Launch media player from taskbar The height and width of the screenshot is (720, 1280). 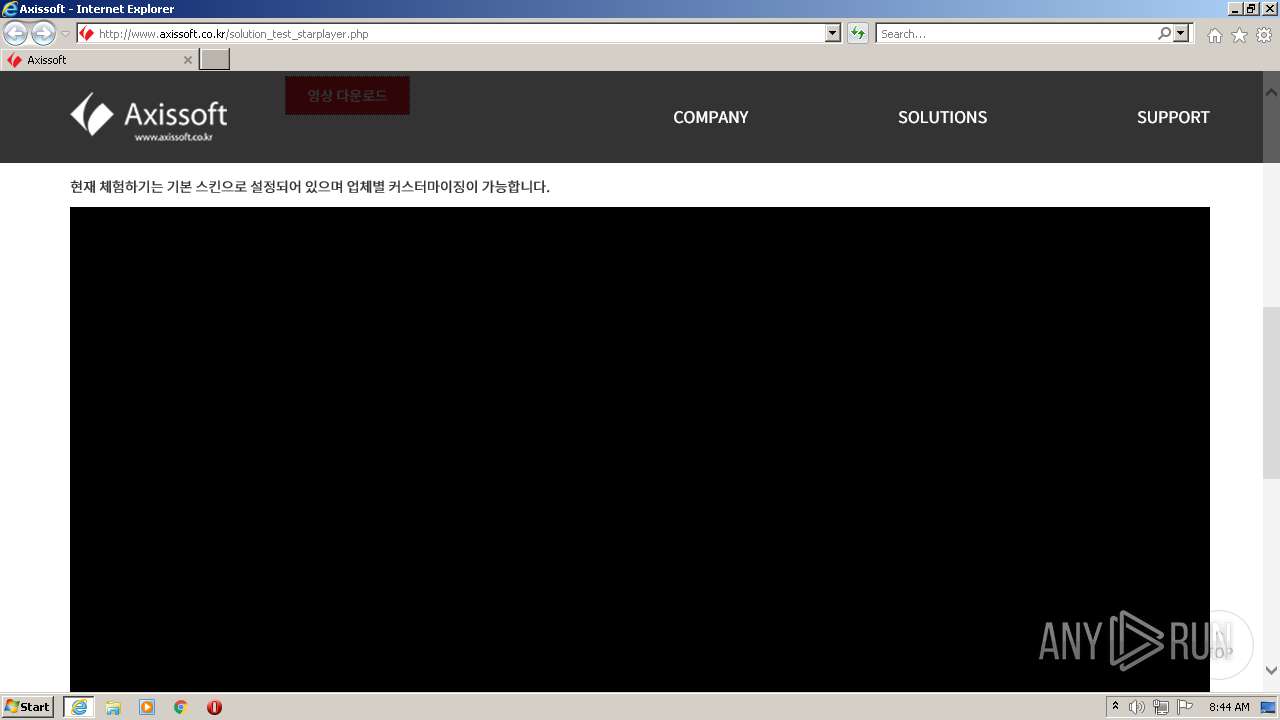[147, 707]
